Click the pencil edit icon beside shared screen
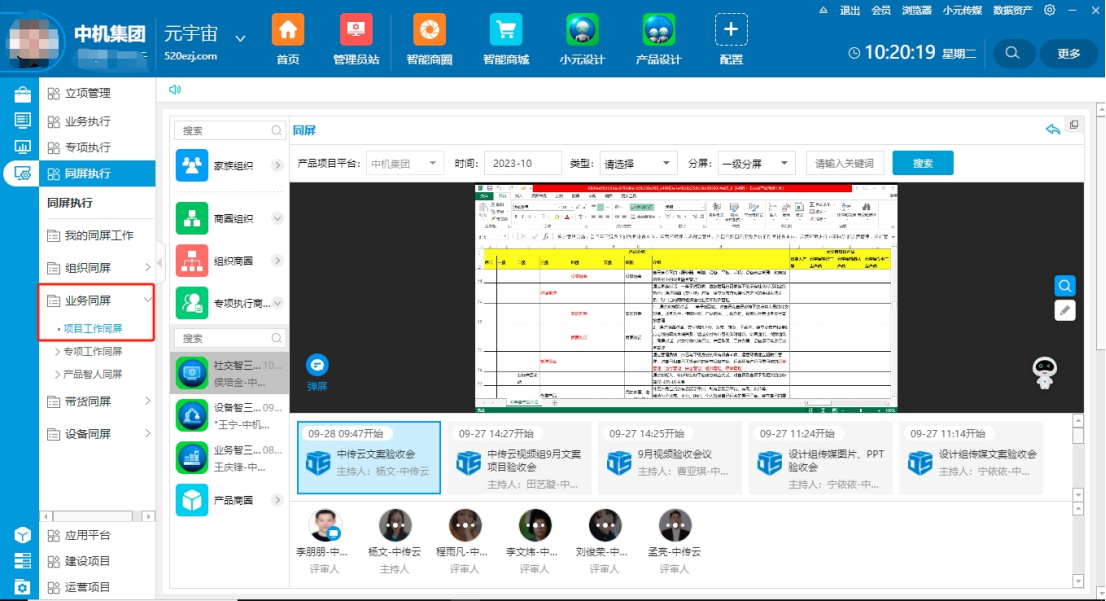Image resolution: width=1106 pixels, height=601 pixels. [1065, 311]
